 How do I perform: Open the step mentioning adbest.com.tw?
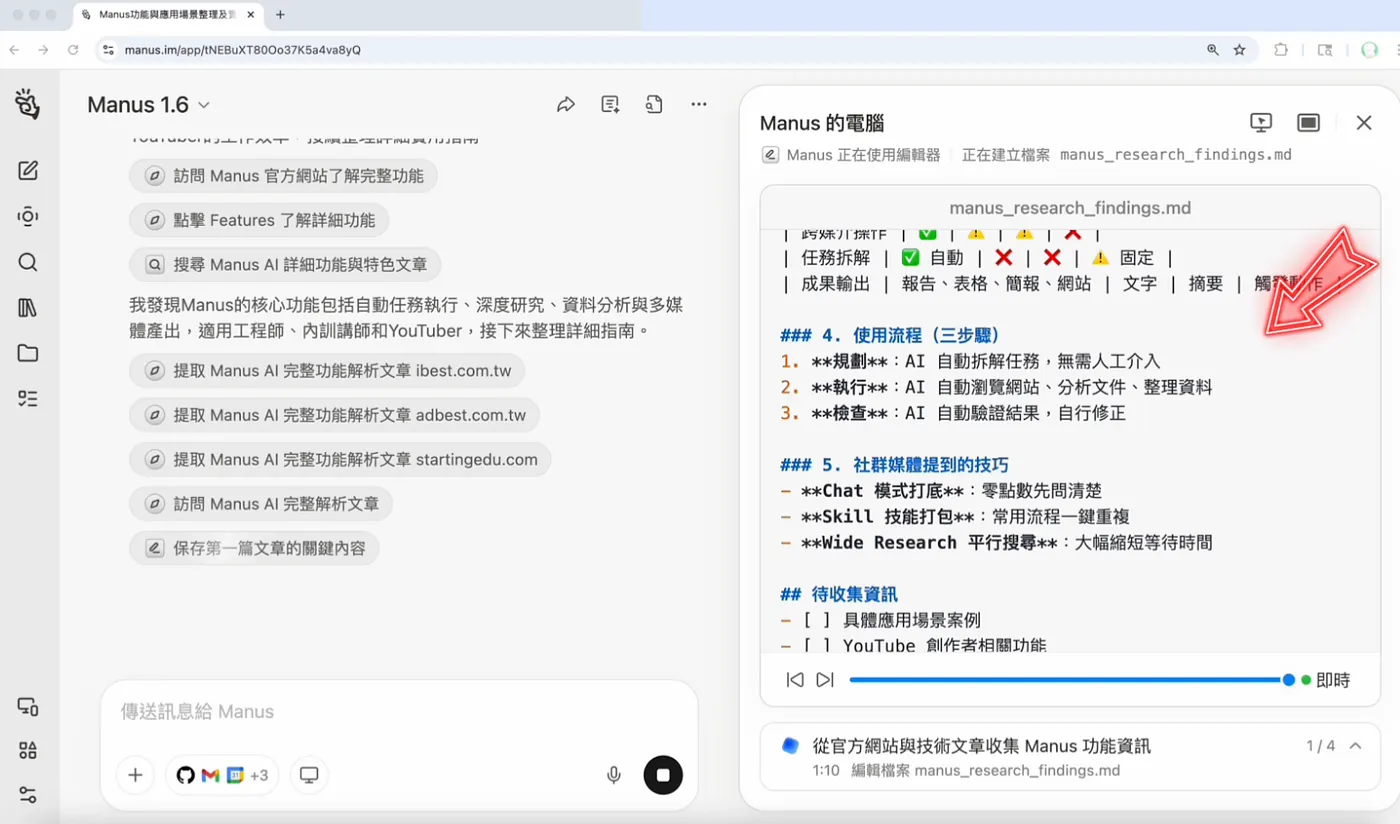(x=335, y=415)
